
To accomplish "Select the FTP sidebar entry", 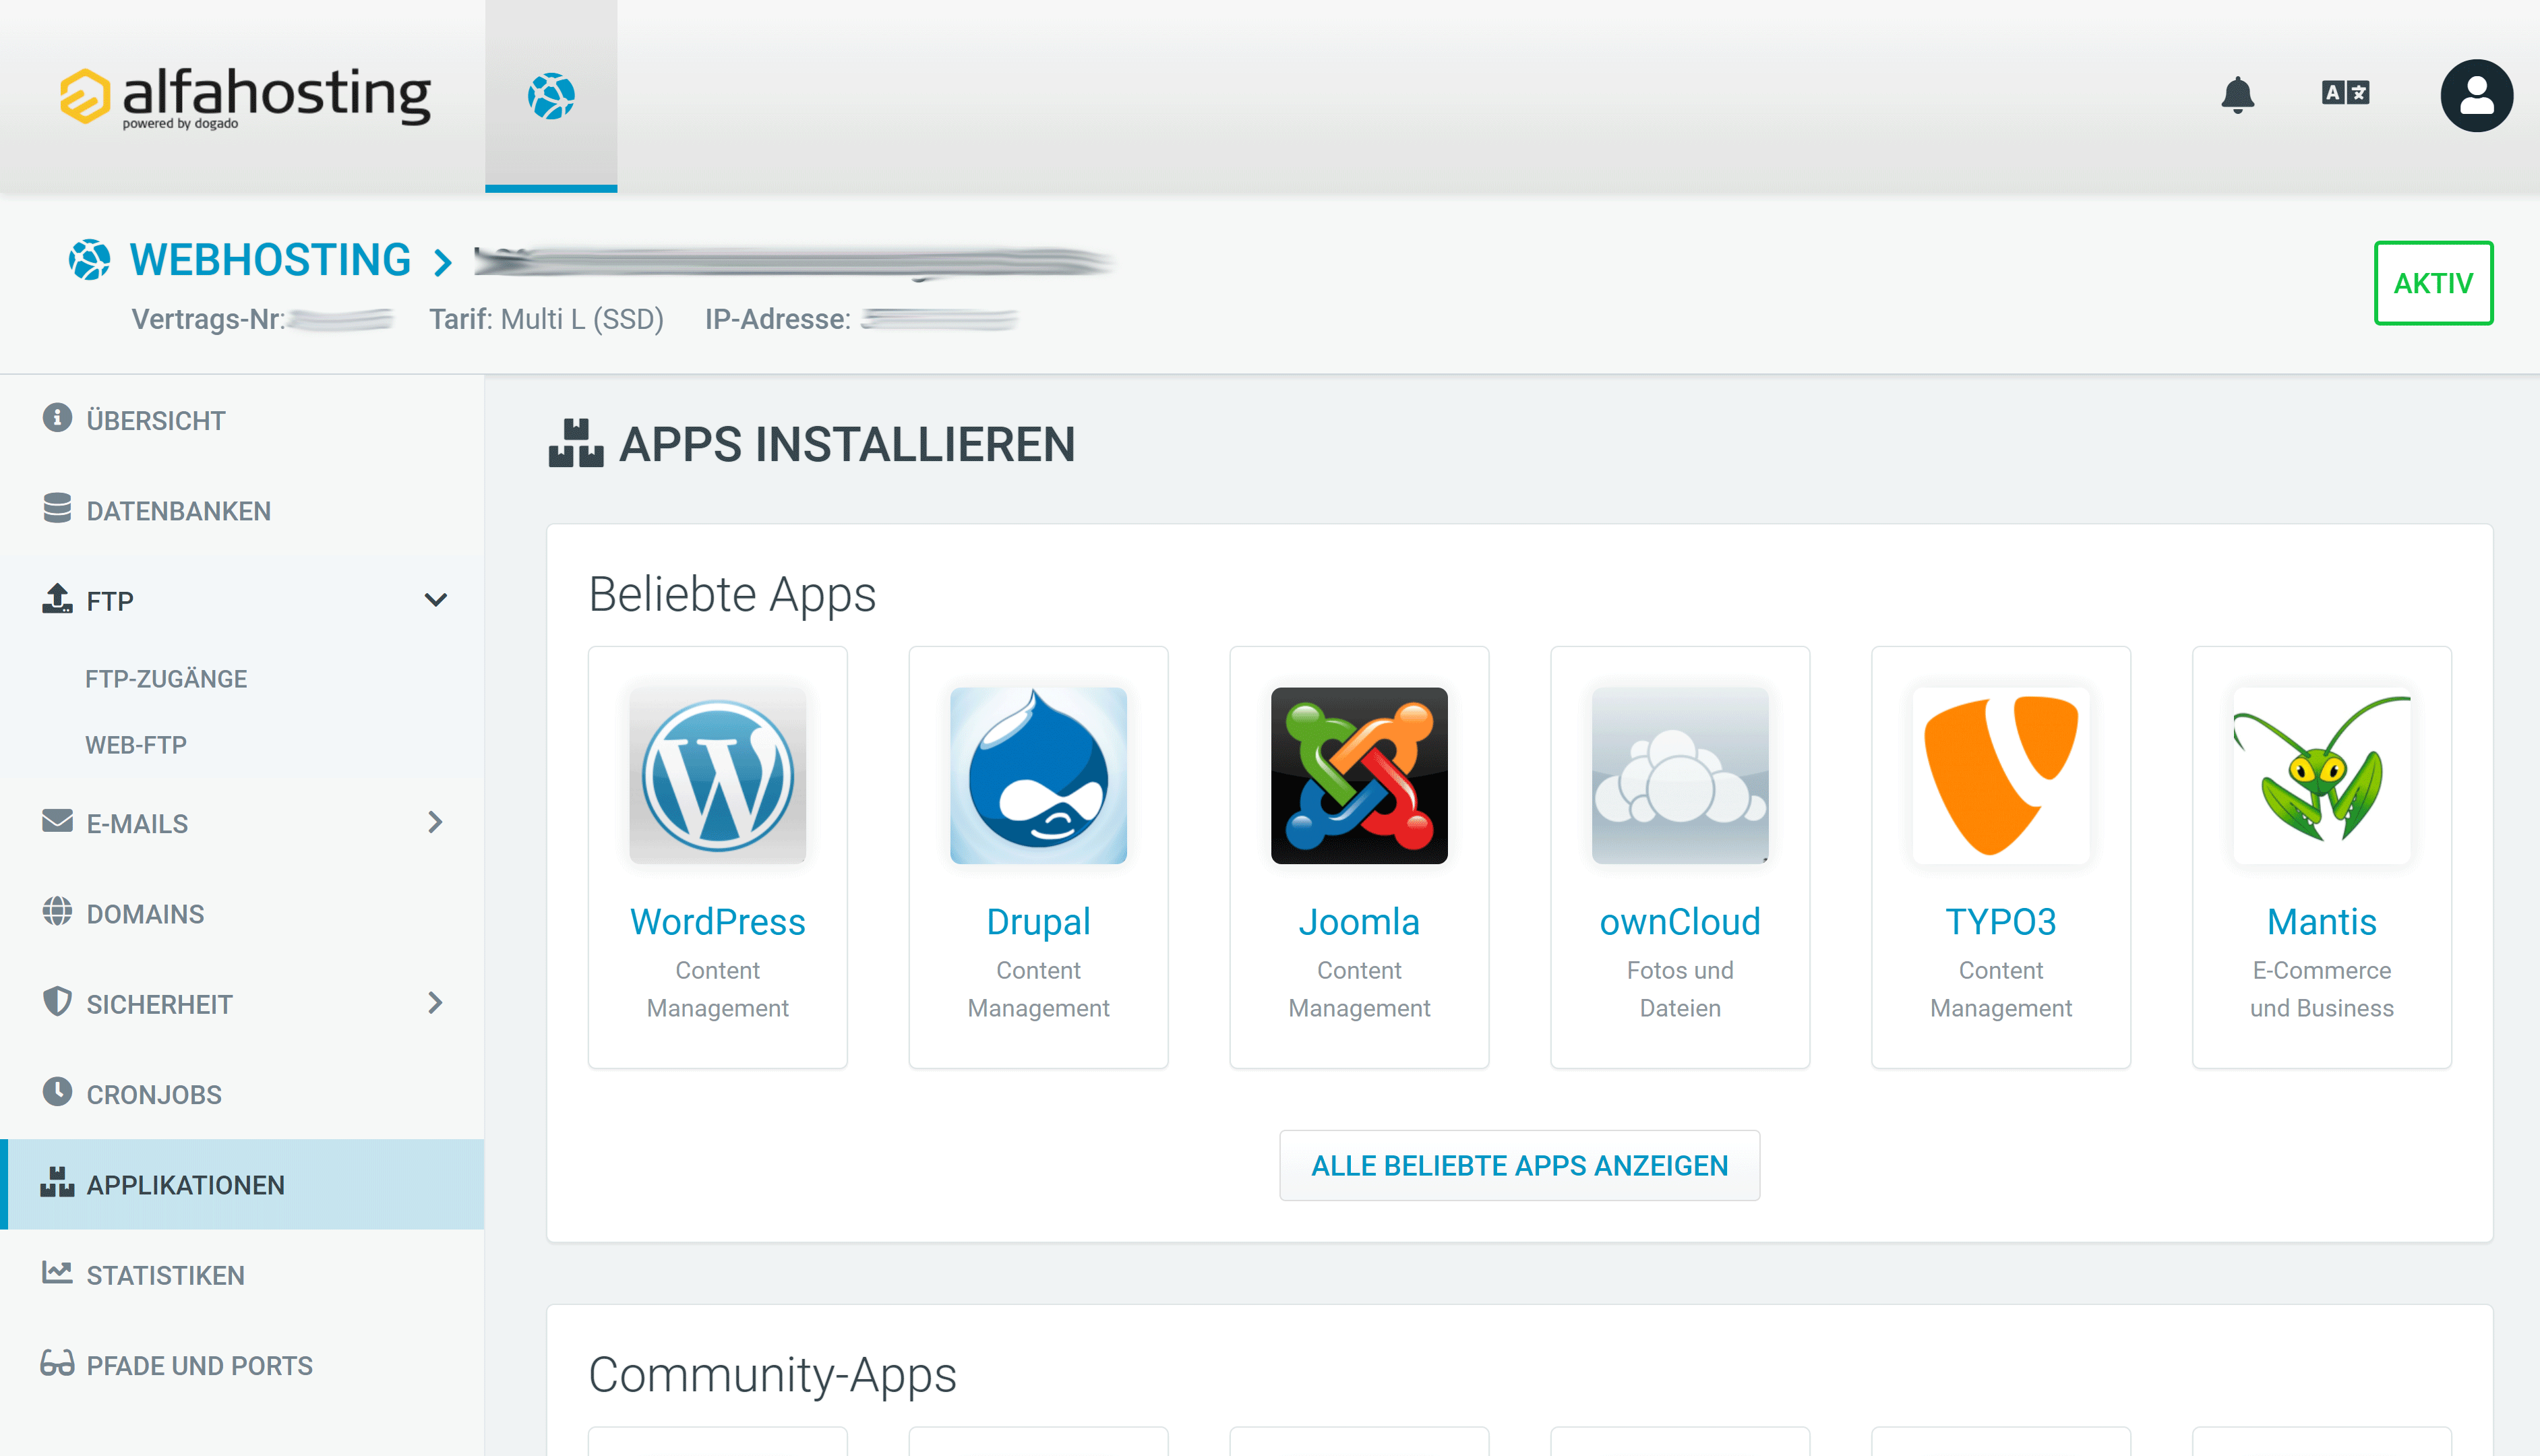I will click(242, 600).
